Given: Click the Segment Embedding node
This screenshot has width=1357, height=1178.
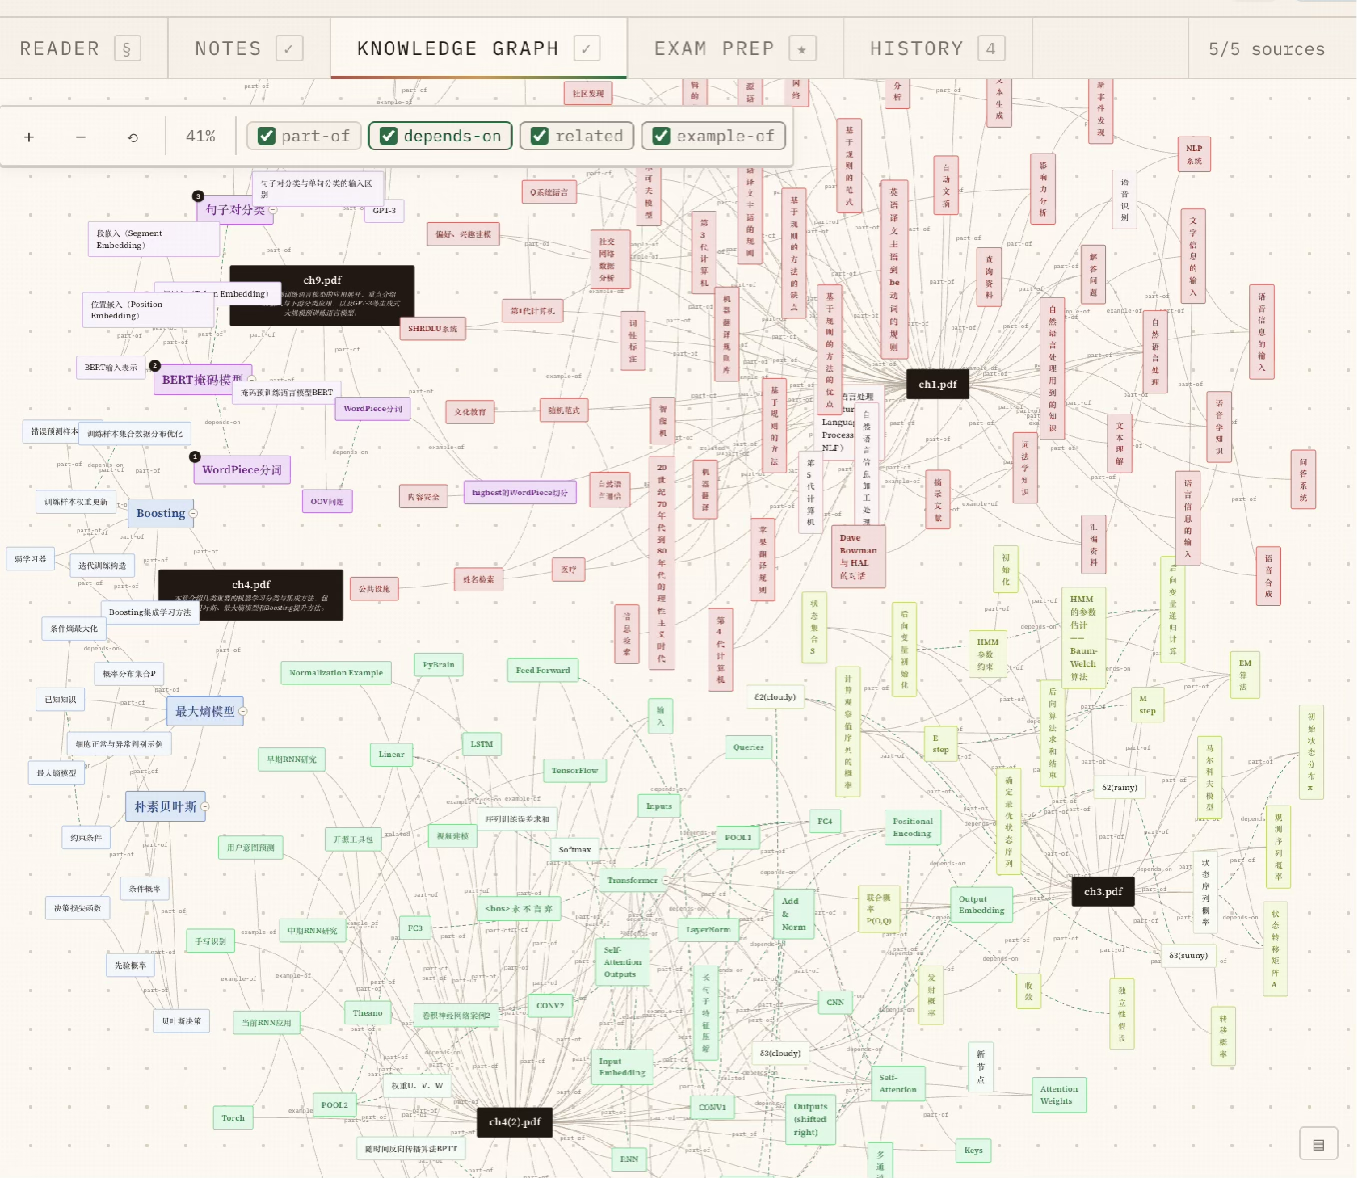Looking at the screenshot, I should tap(153, 239).
